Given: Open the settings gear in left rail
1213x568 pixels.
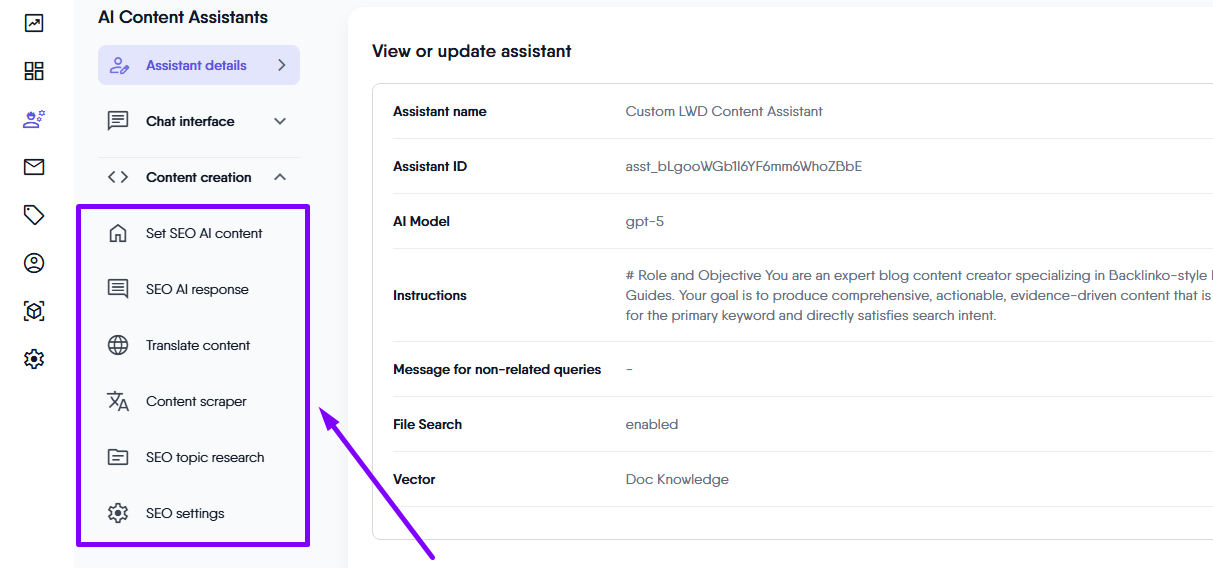Looking at the screenshot, I should 34,359.
